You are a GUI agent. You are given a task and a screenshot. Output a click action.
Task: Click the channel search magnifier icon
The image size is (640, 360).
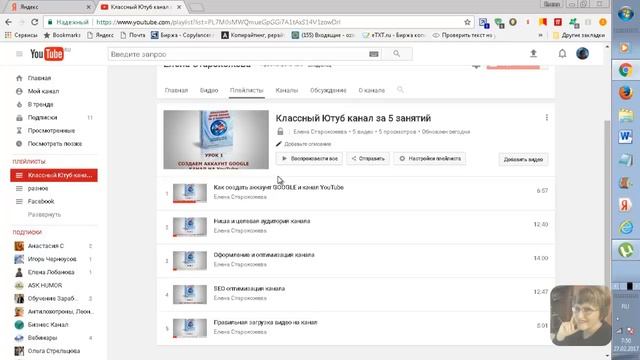tap(400, 90)
